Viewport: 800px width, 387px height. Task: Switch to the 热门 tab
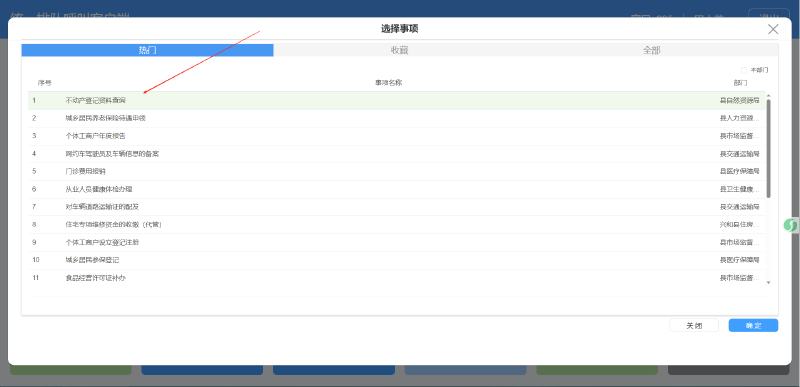(147, 50)
